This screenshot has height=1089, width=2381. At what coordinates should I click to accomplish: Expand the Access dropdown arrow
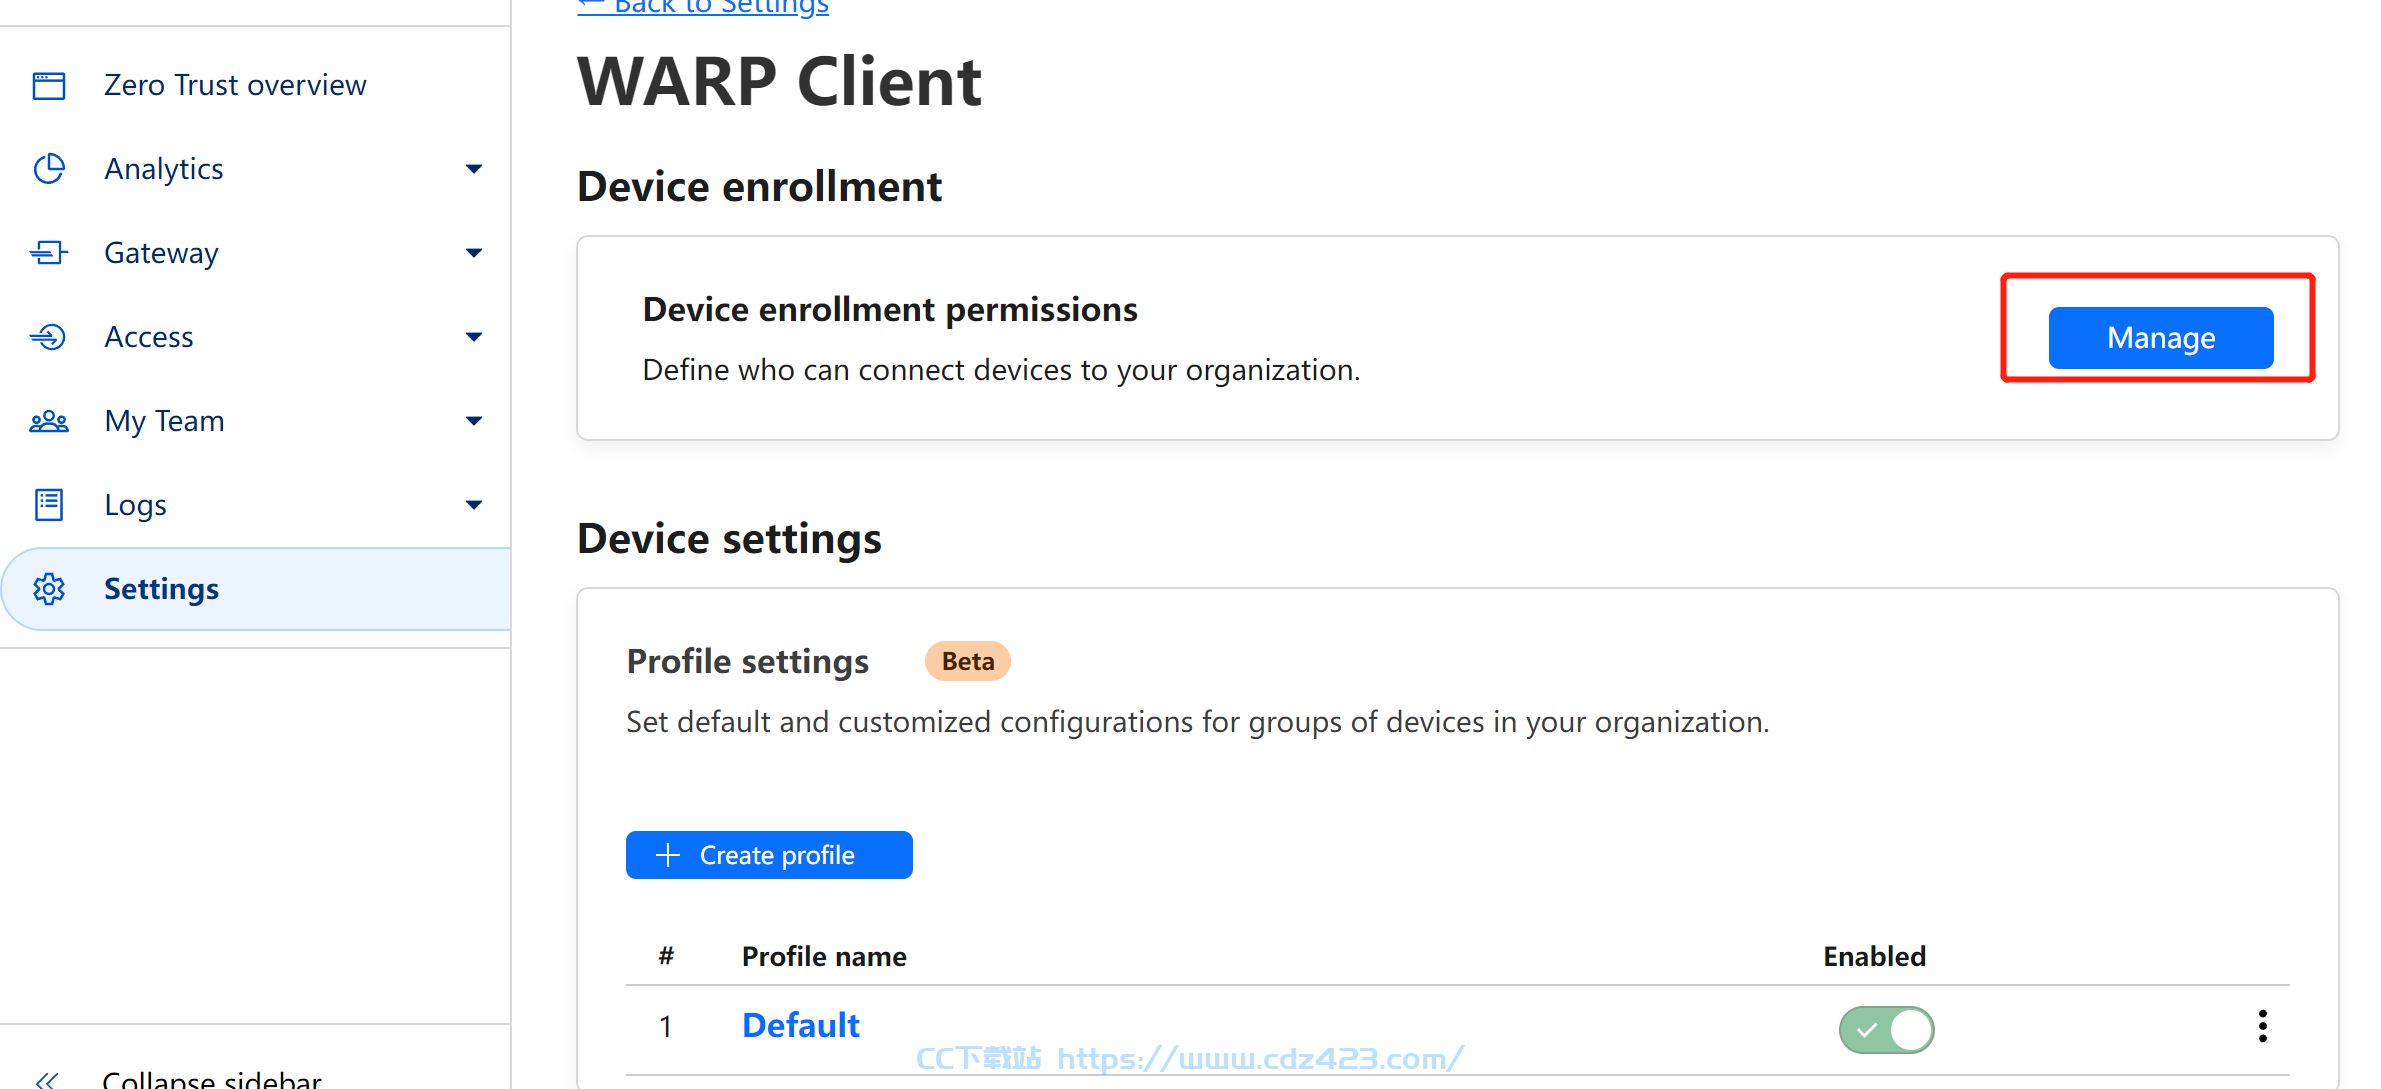tap(474, 337)
